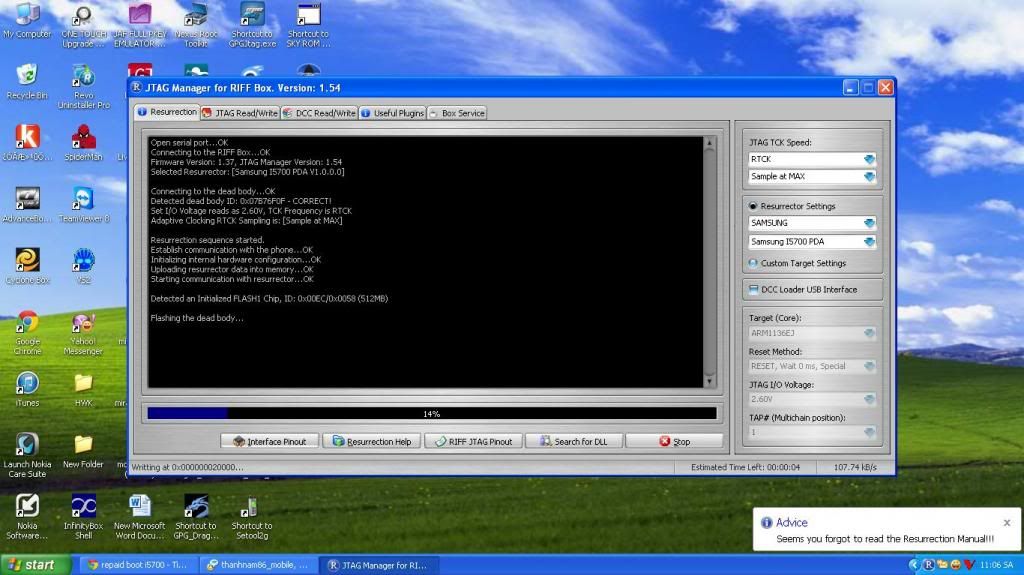Click the taskbar clock showing 11:06

click(x=996, y=565)
